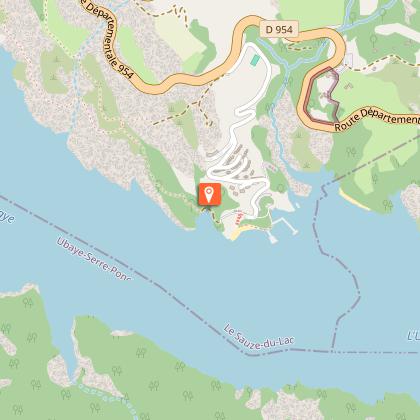Screen dimensions: 420x420
Task: Click the Le Sauze-du-Lac boundary label
Action: [259, 337]
